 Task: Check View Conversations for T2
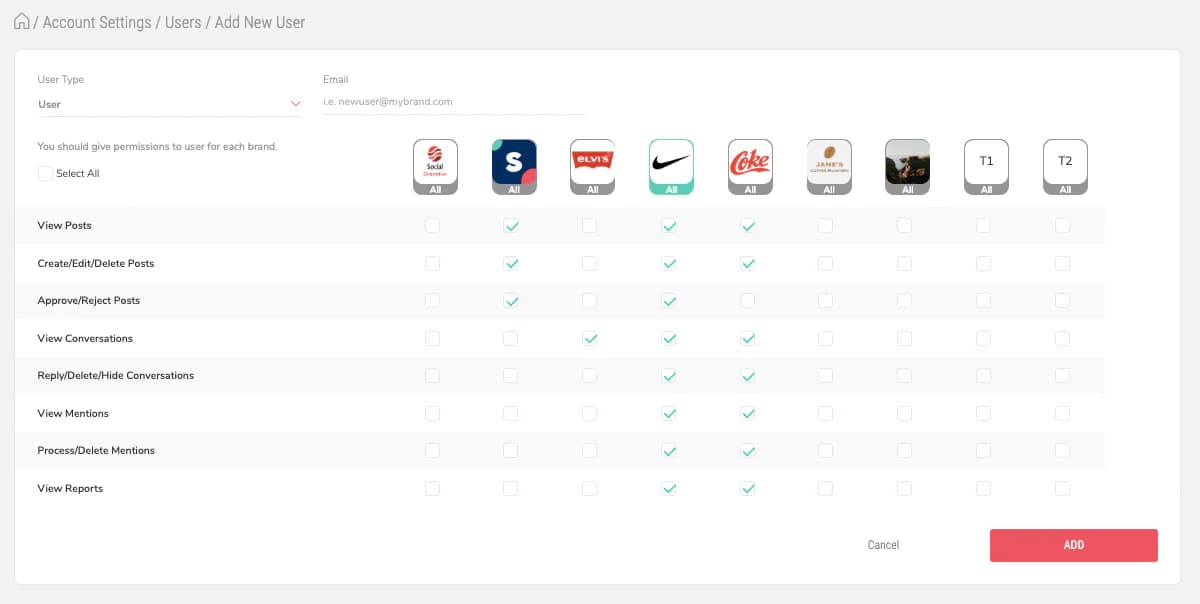click(x=1062, y=339)
